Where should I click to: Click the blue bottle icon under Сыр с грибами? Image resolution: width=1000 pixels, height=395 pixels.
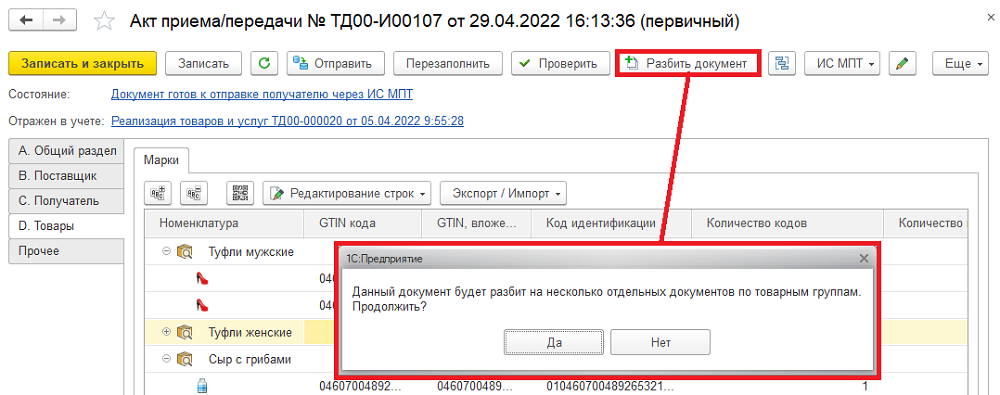[202, 386]
